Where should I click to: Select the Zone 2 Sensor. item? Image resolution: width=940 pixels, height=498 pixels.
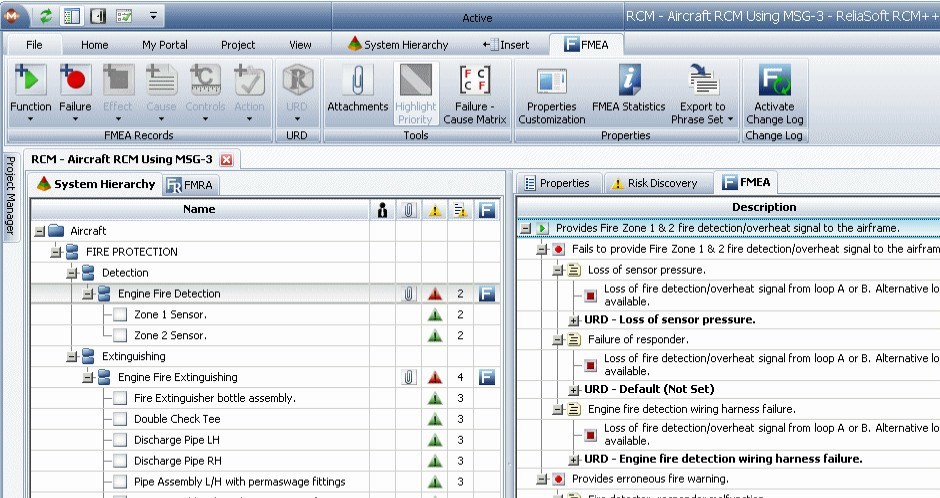170,336
